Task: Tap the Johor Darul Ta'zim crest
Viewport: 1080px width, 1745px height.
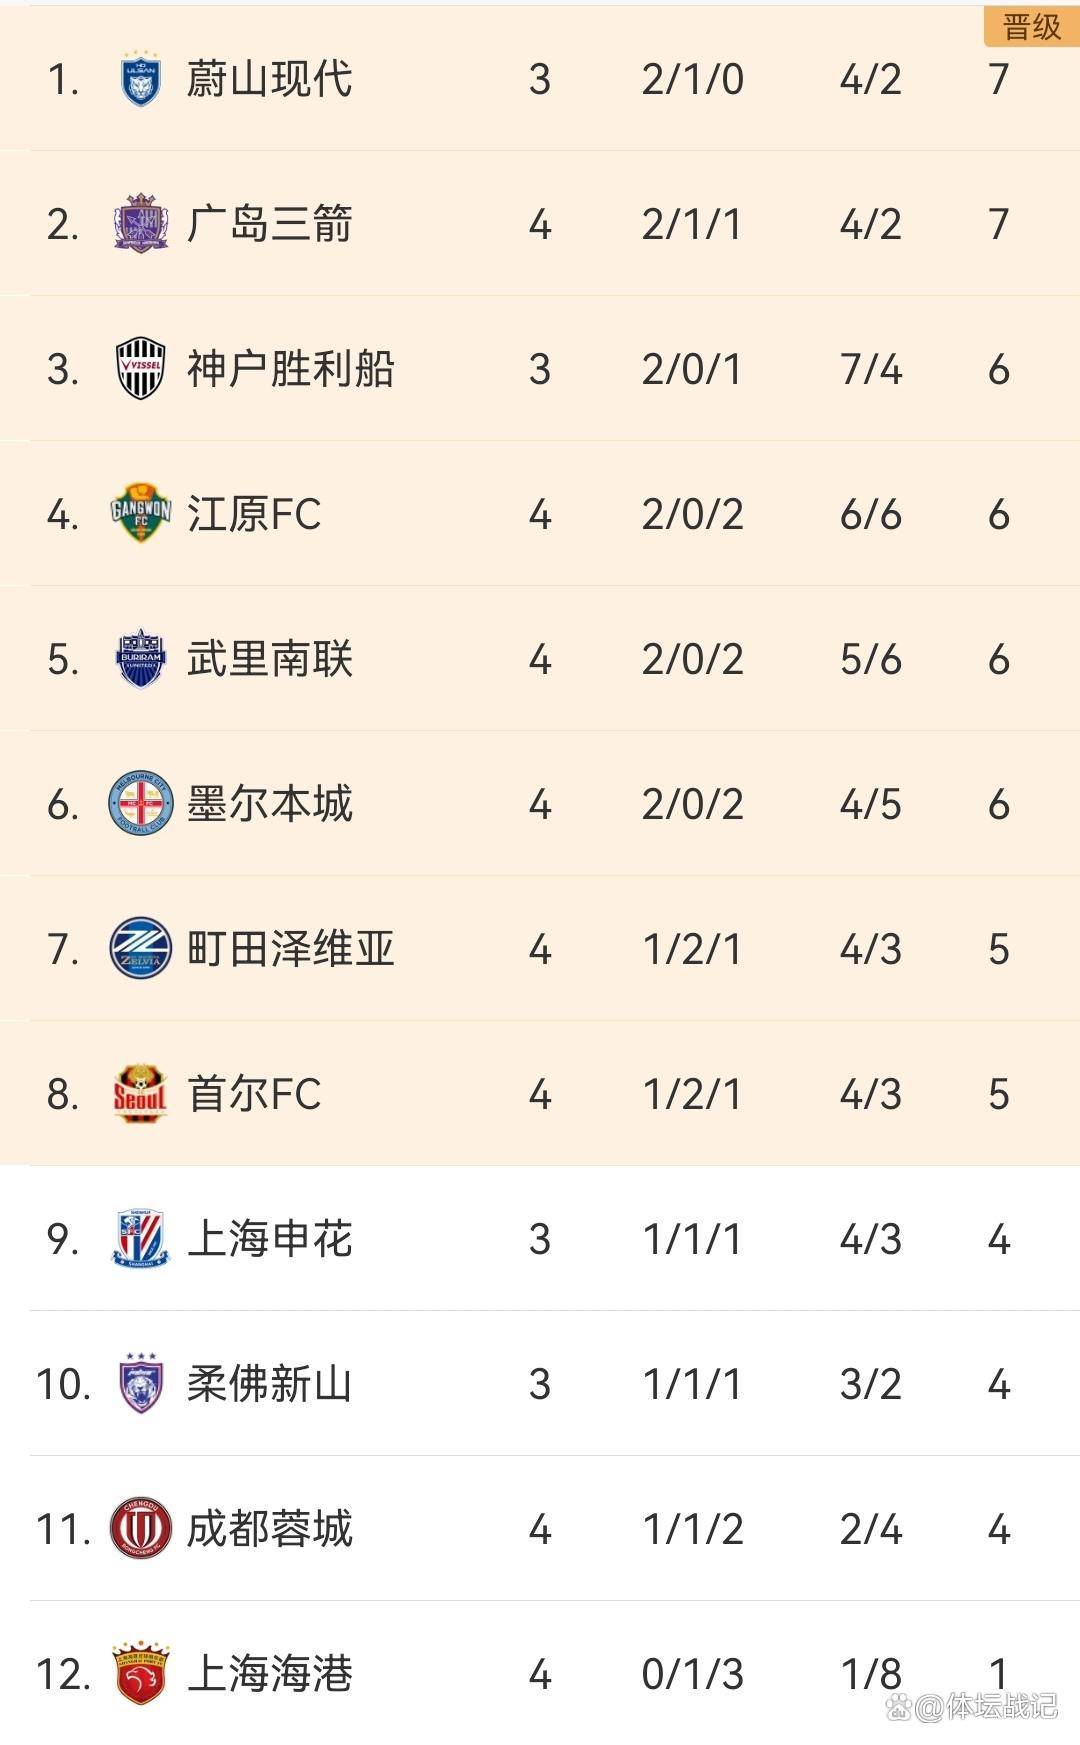Action: [140, 1384]
